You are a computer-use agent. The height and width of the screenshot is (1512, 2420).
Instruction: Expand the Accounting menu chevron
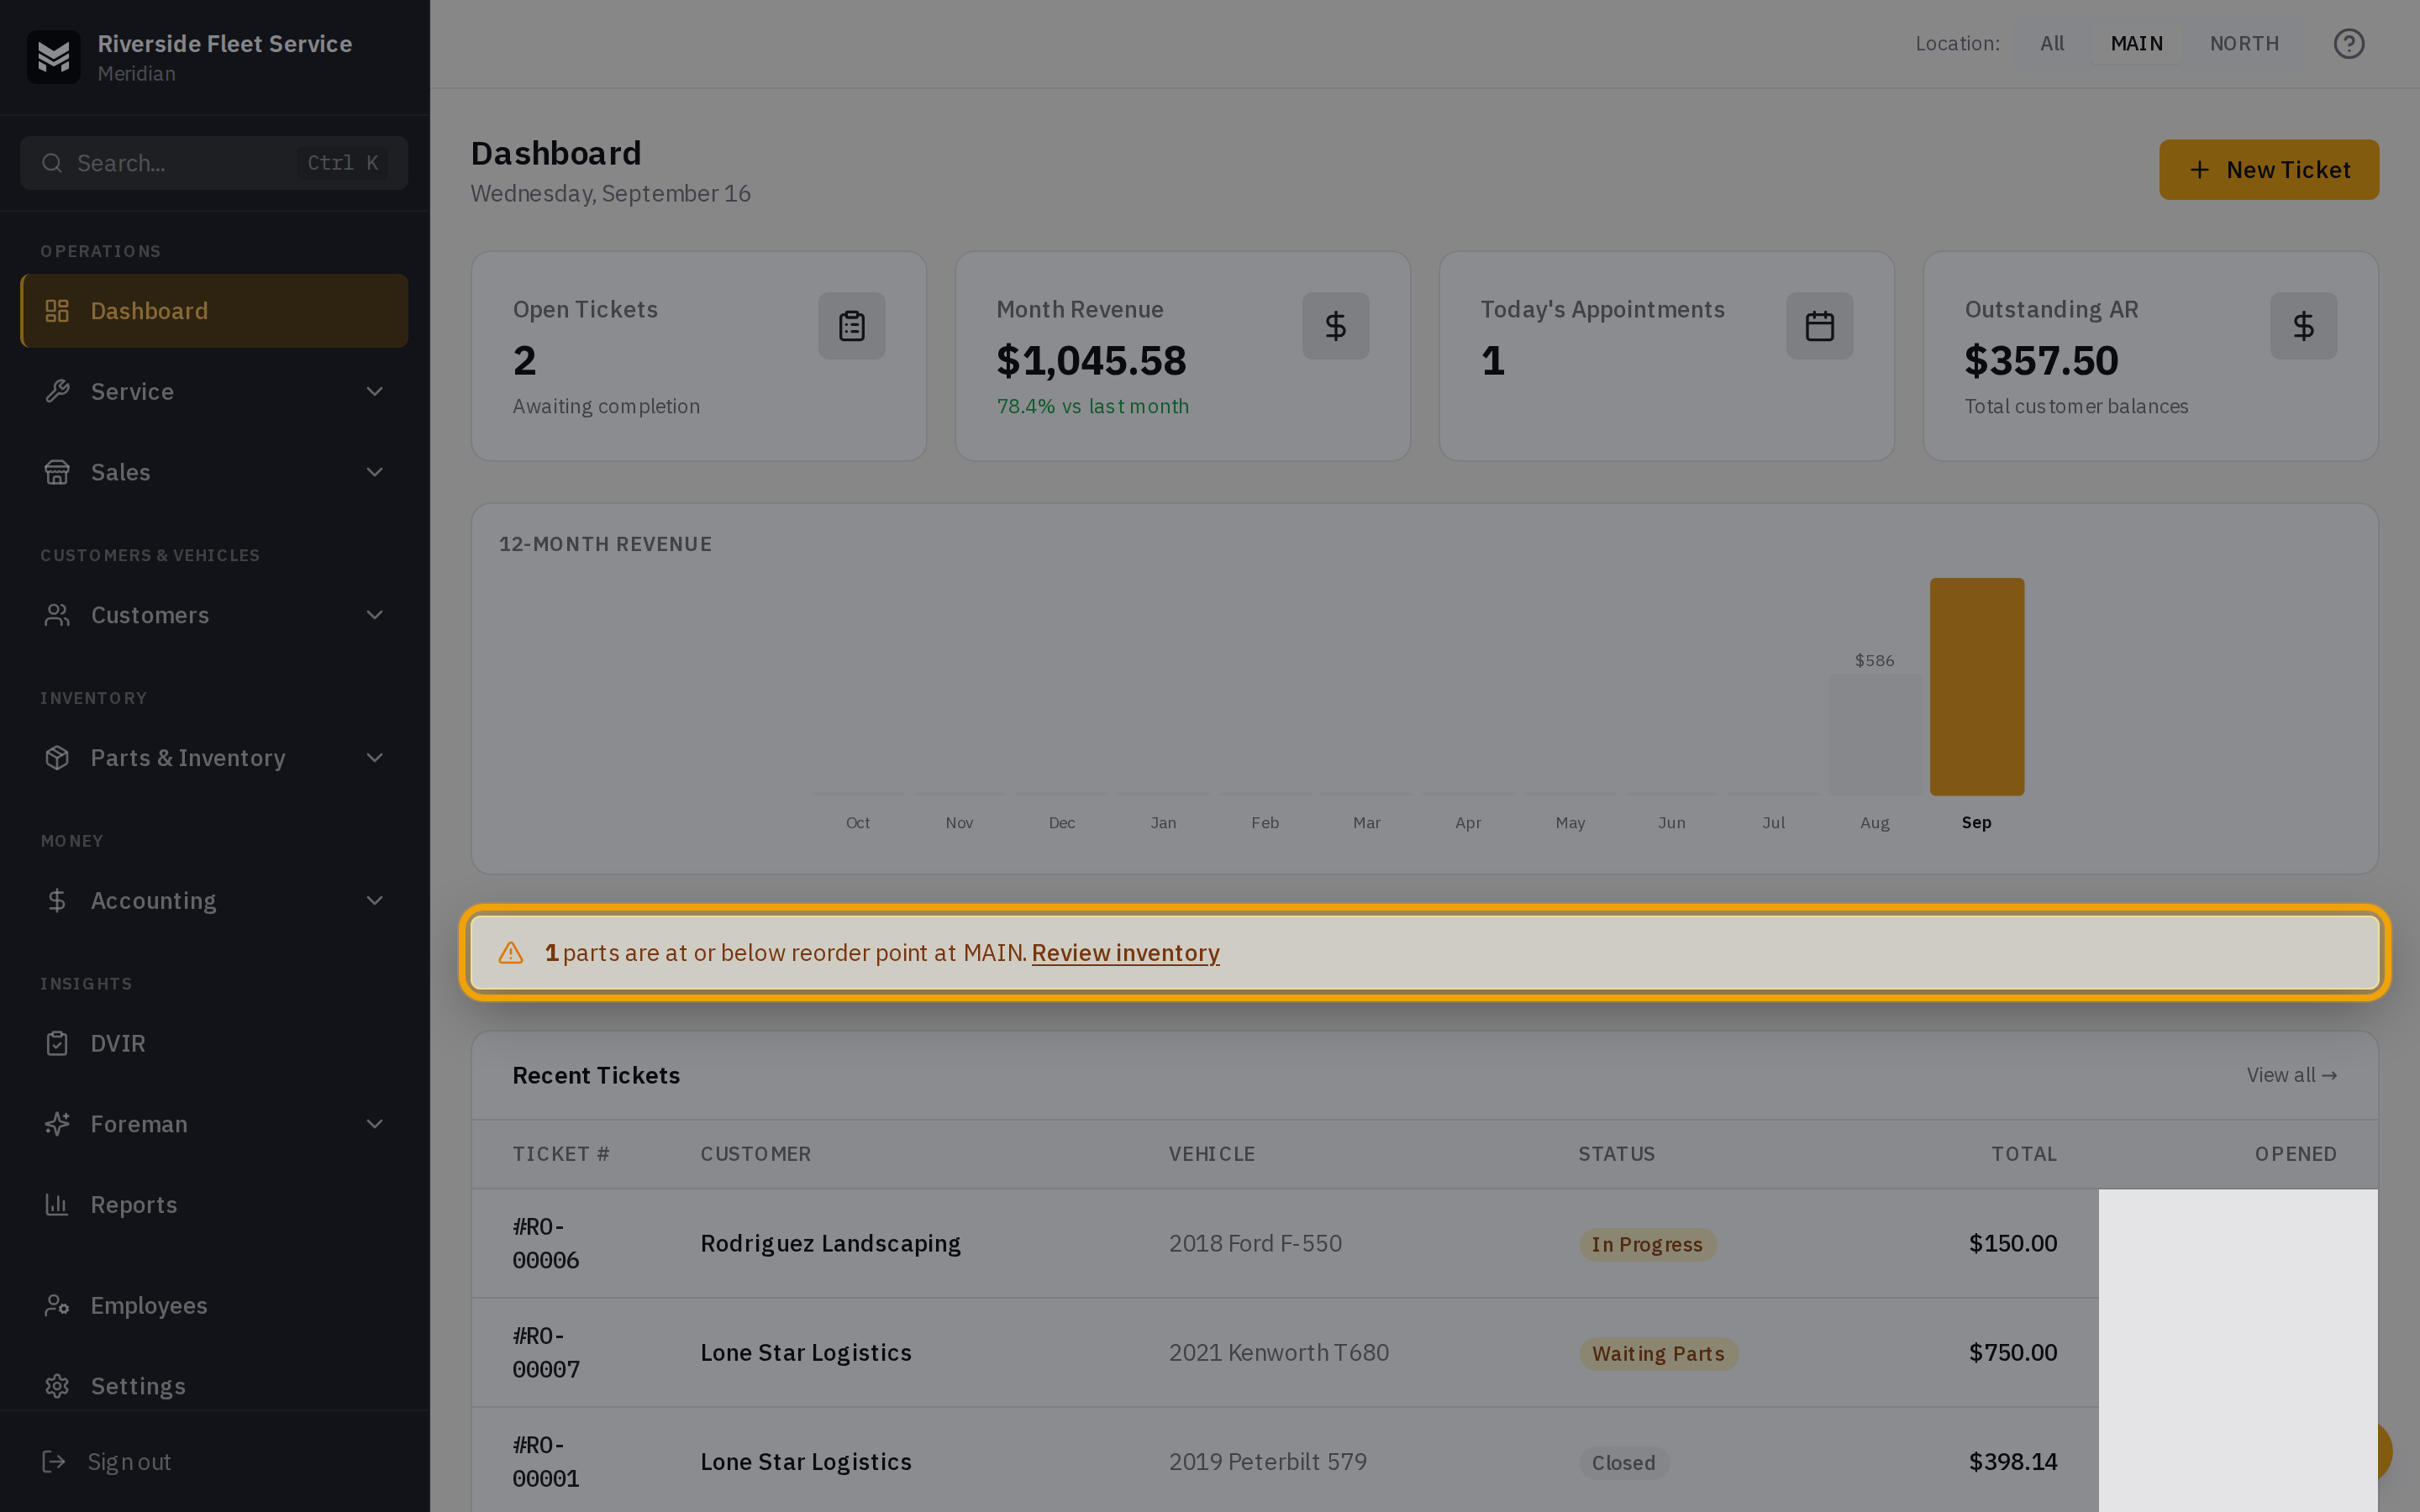pyautogui.click(x=375, y=901)
